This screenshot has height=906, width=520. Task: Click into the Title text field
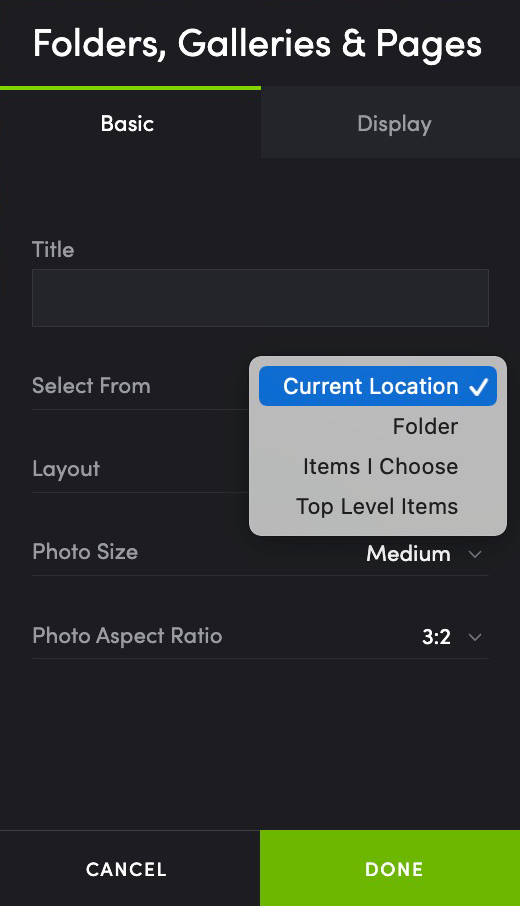pyautogui.click(x=260, y=298)
